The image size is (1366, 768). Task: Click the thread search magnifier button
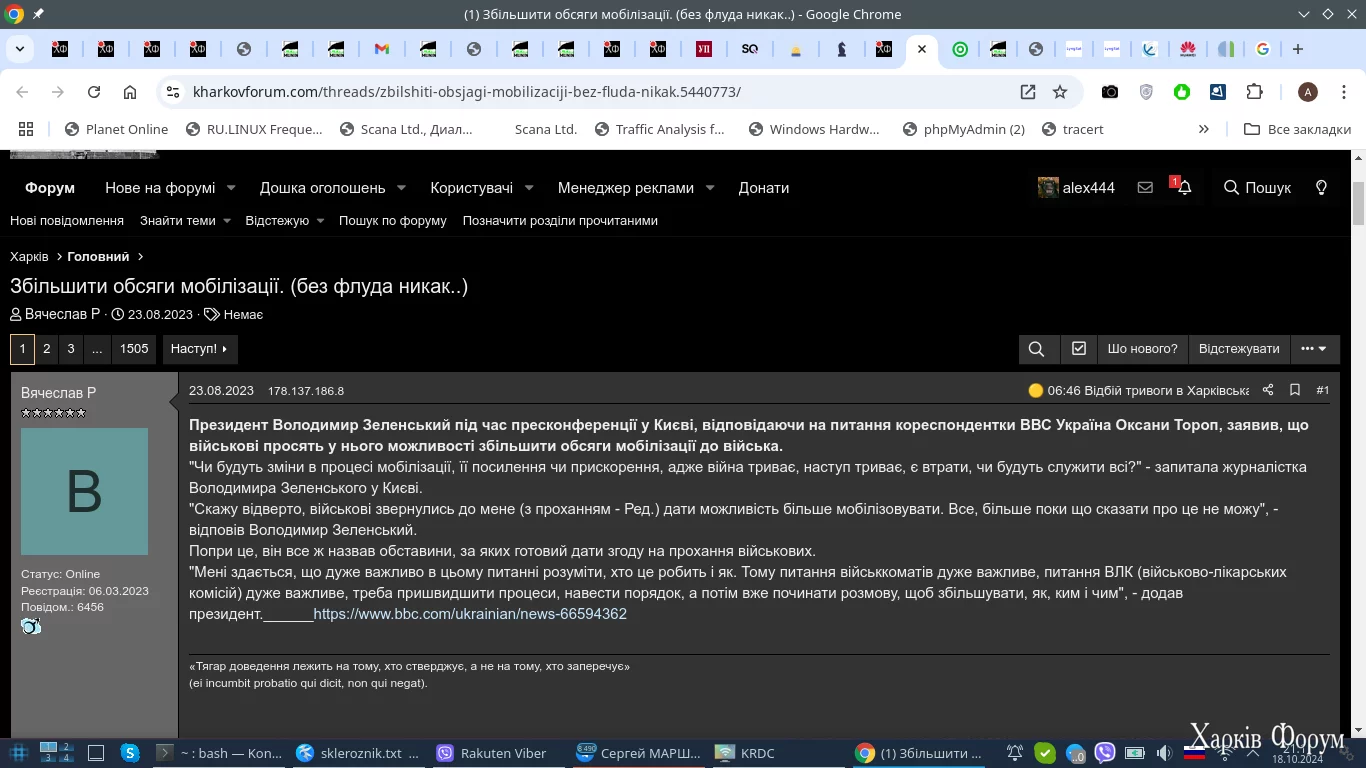tap(1036, 349)
